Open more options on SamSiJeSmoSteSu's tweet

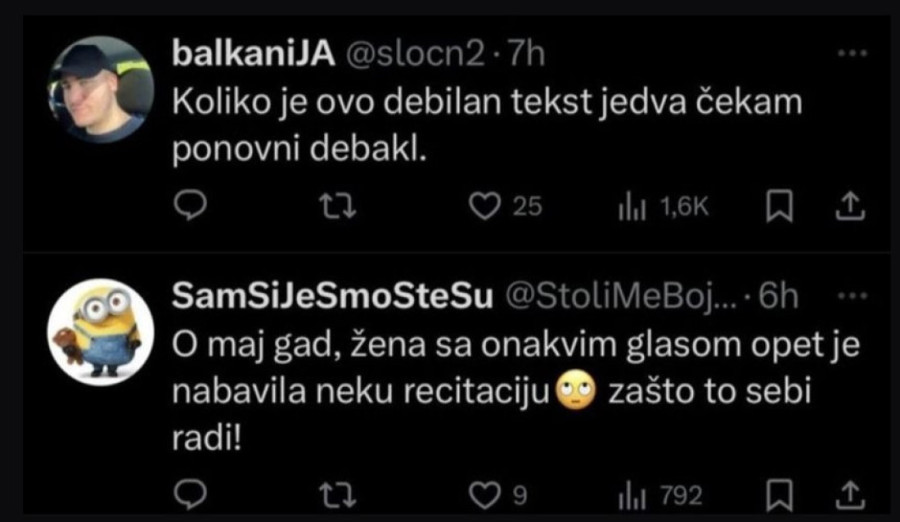click(x=851, y=297)
